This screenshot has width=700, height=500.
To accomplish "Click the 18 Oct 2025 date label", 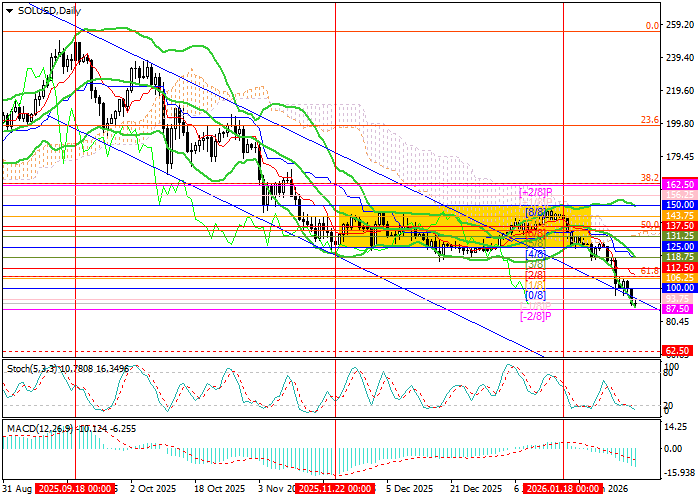I will (221, 489).
